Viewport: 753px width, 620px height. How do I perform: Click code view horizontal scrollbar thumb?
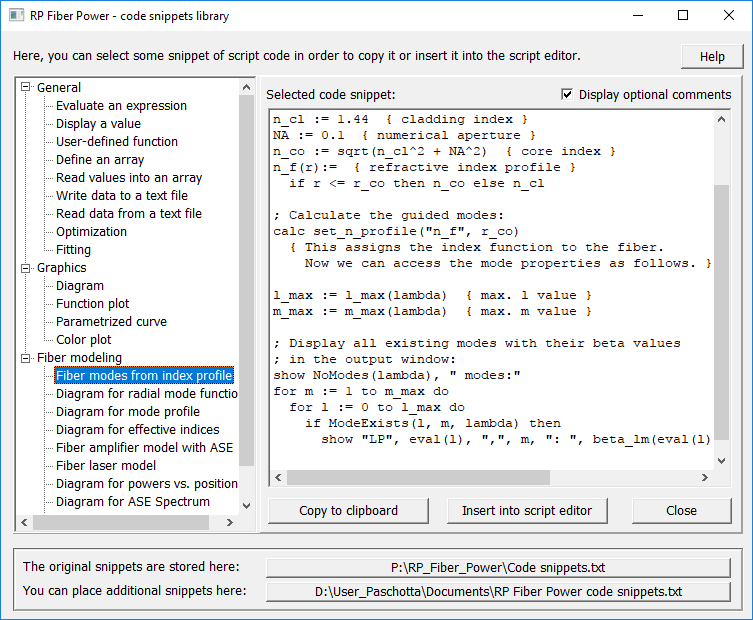[x=418, y=477]
